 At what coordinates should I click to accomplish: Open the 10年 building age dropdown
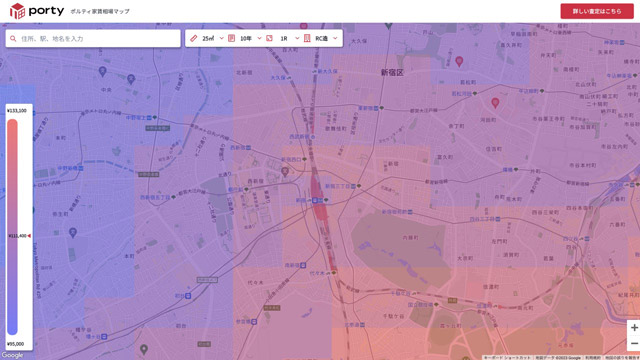click(250, 38)
